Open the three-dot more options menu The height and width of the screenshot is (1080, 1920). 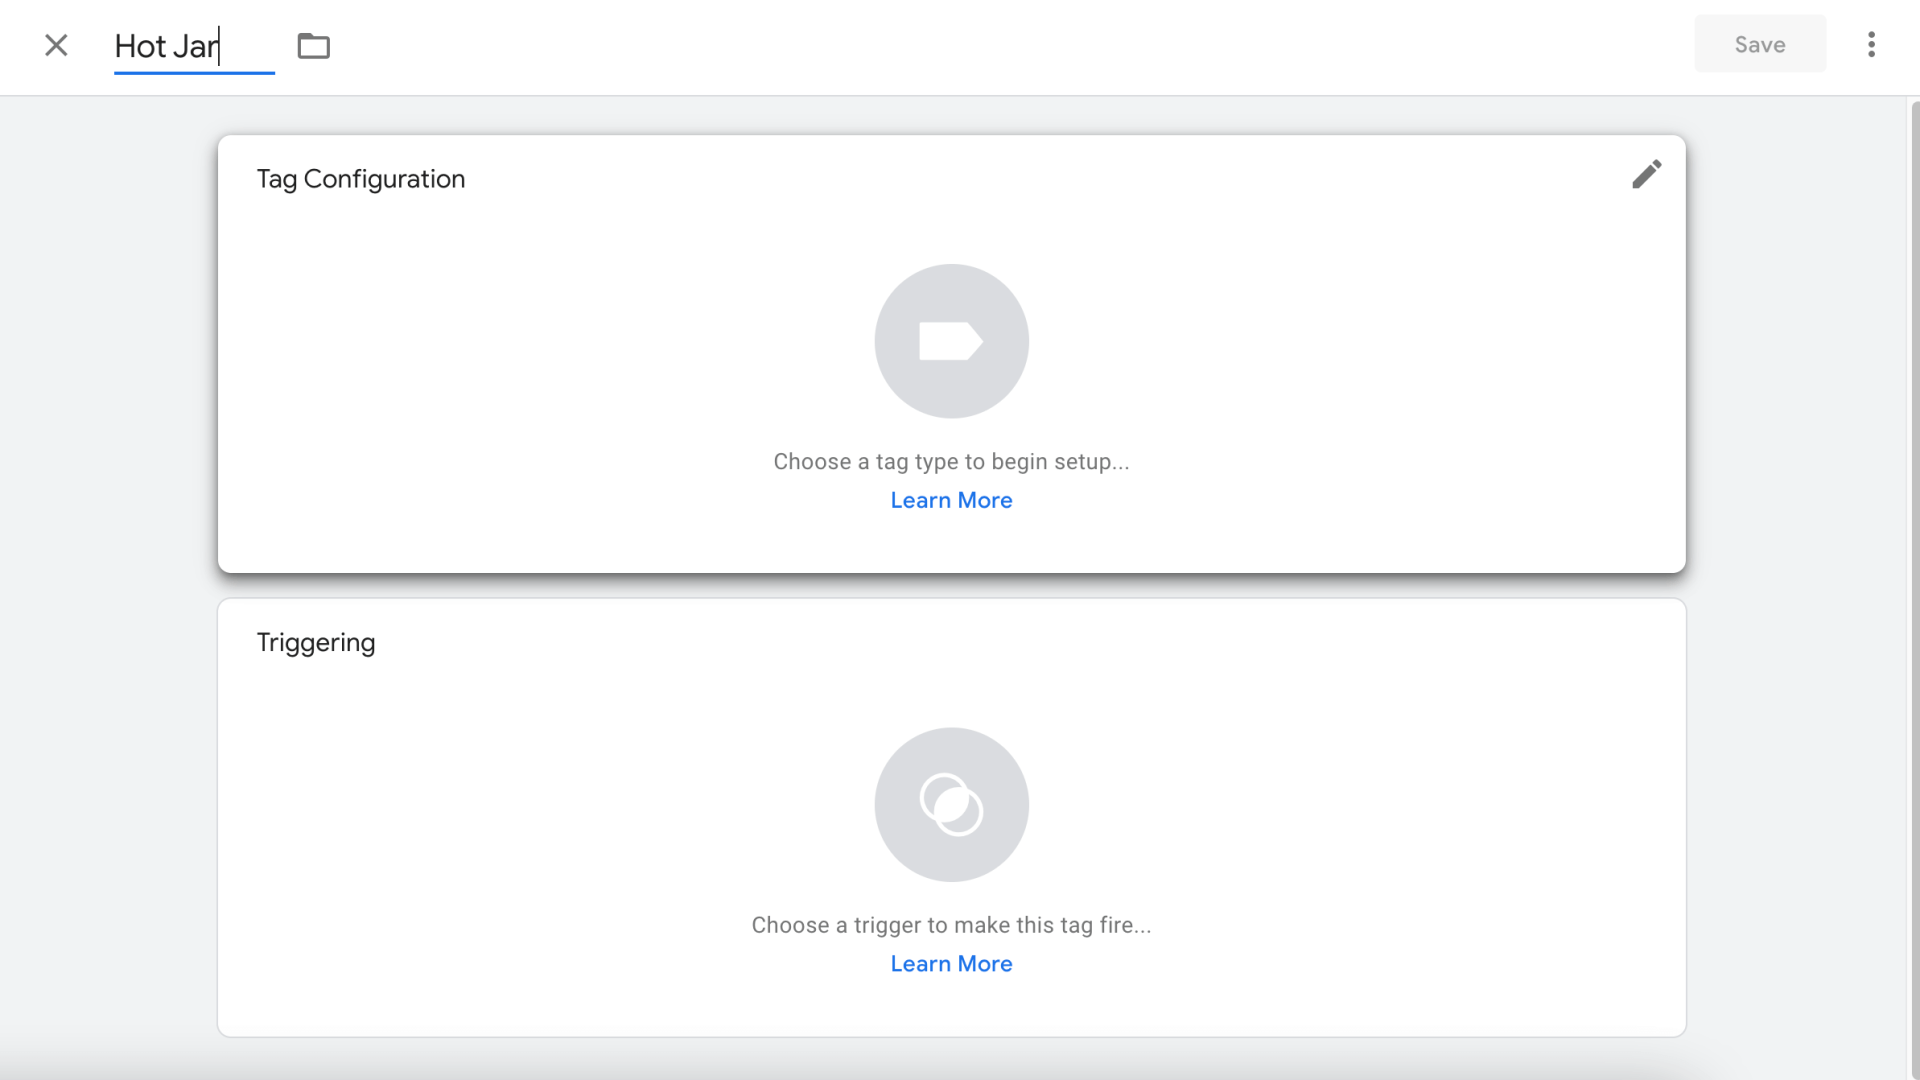(1871, 44)
